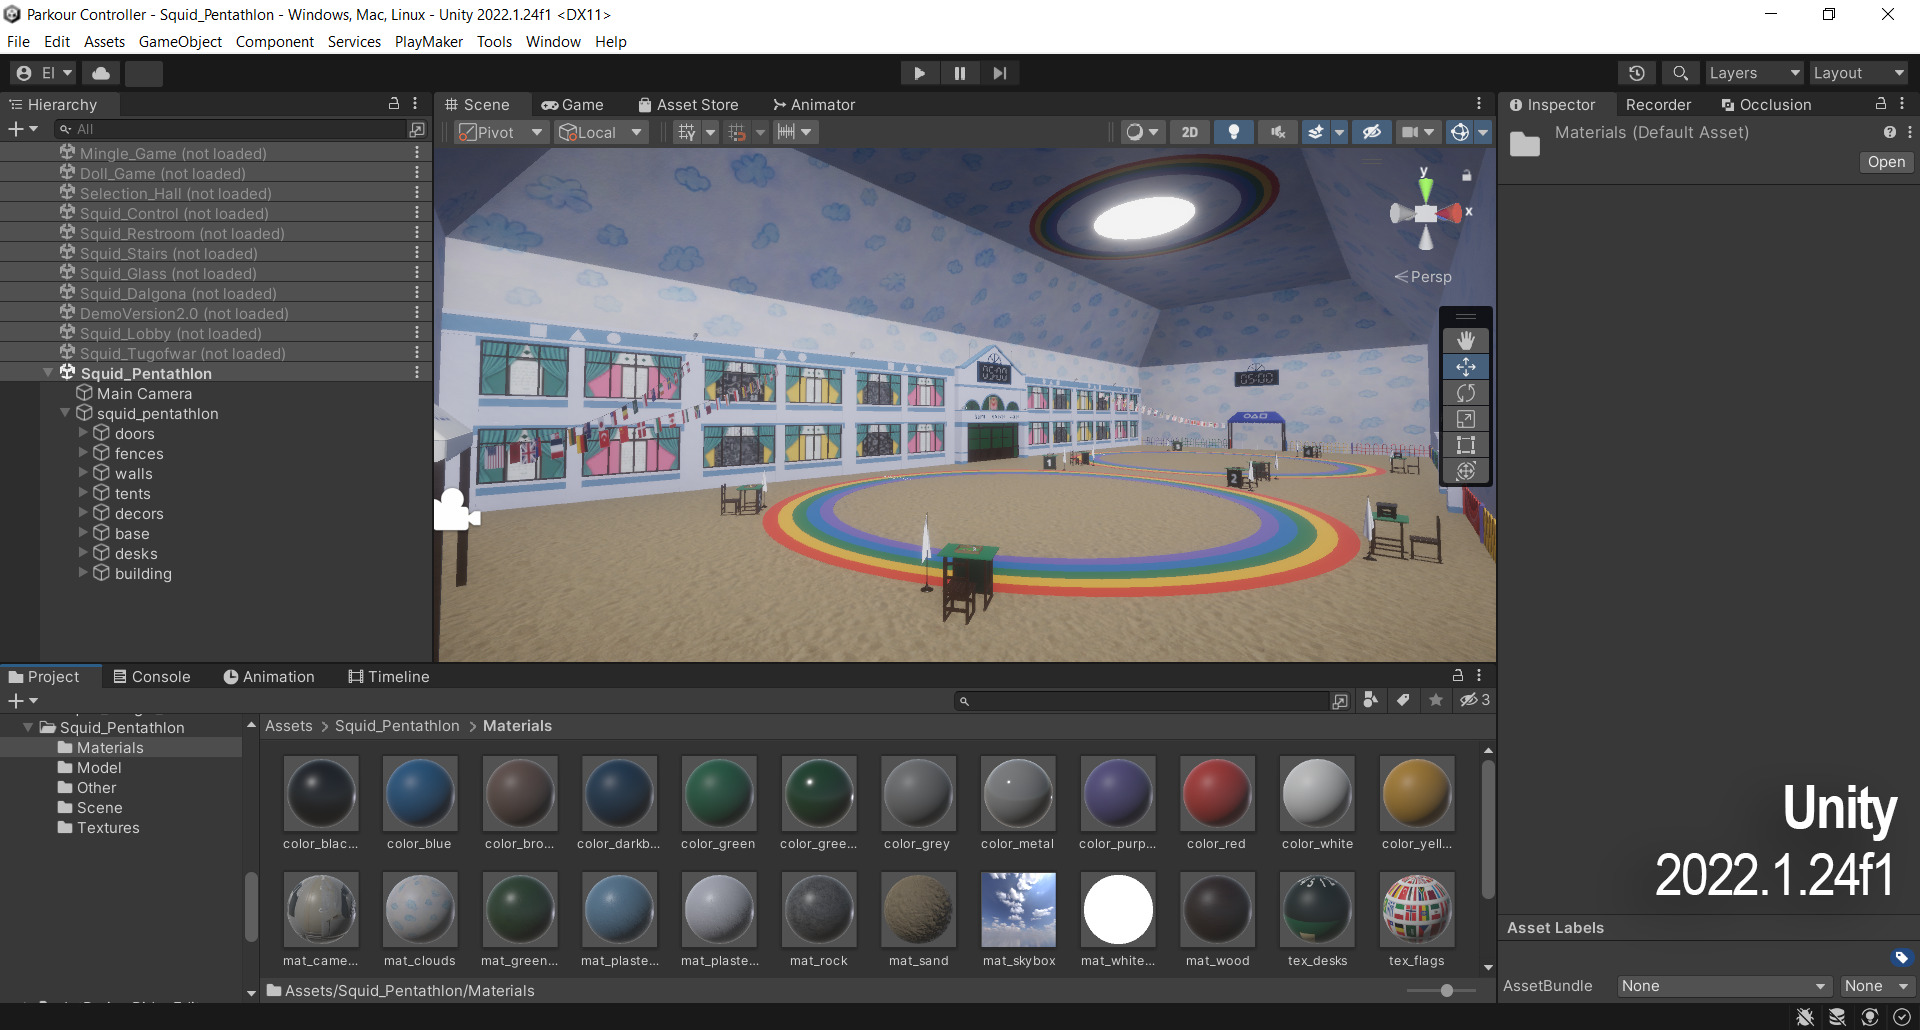
Task: Open the Local handle rotation dropdown
Action: pyautogui.click(x=603, y=132)
